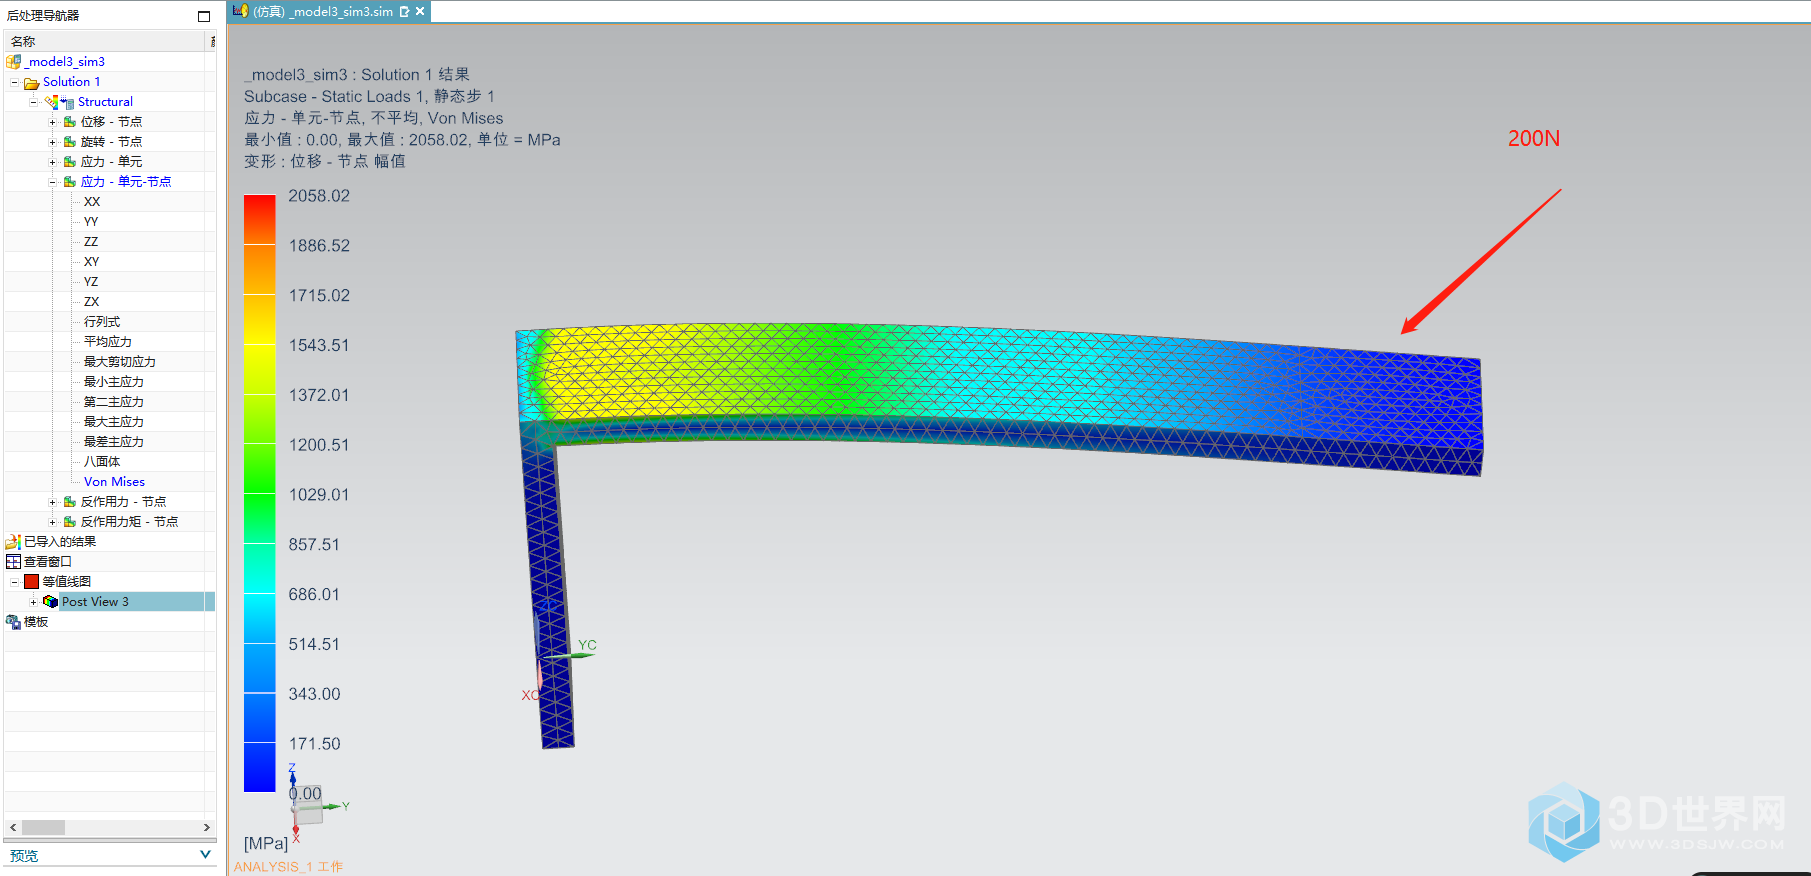Expand the Post View 3 node
Screen dimensions: 1811x876
[33, 602]
